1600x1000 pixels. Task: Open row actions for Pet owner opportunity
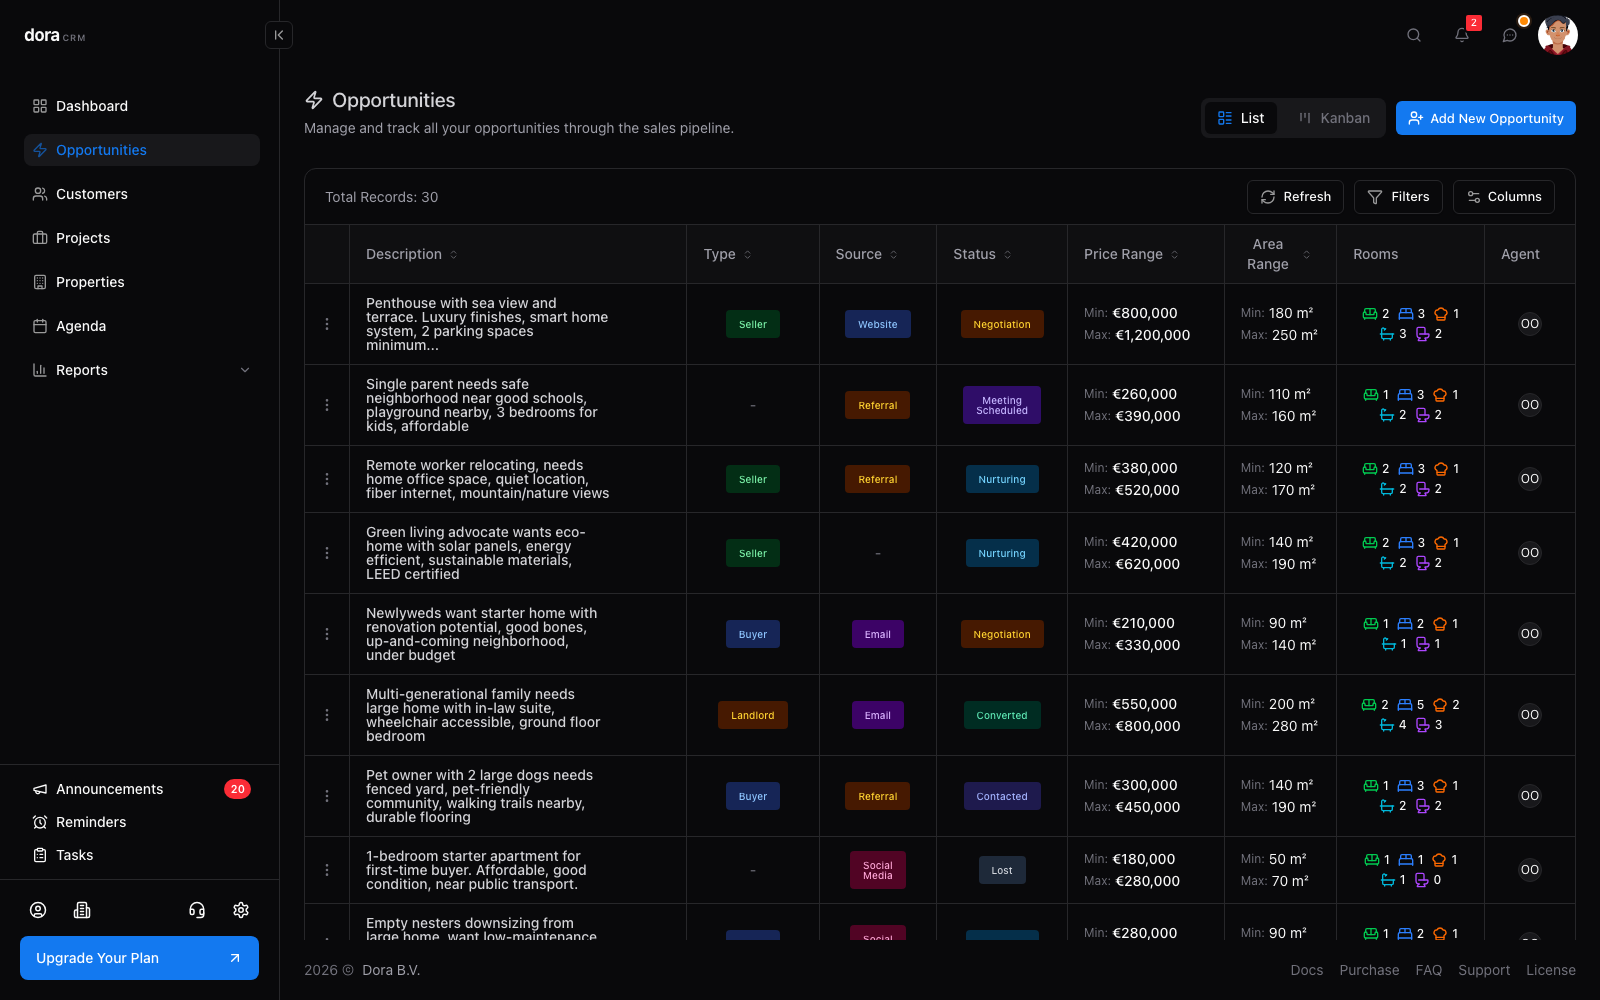(327, 796)
